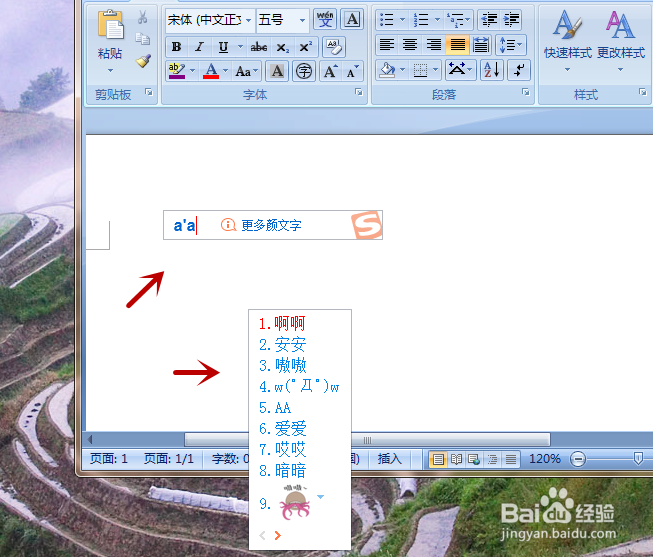653x557 pixels.
Task: Apply character border icon
Action: click(x=352, y=19)
